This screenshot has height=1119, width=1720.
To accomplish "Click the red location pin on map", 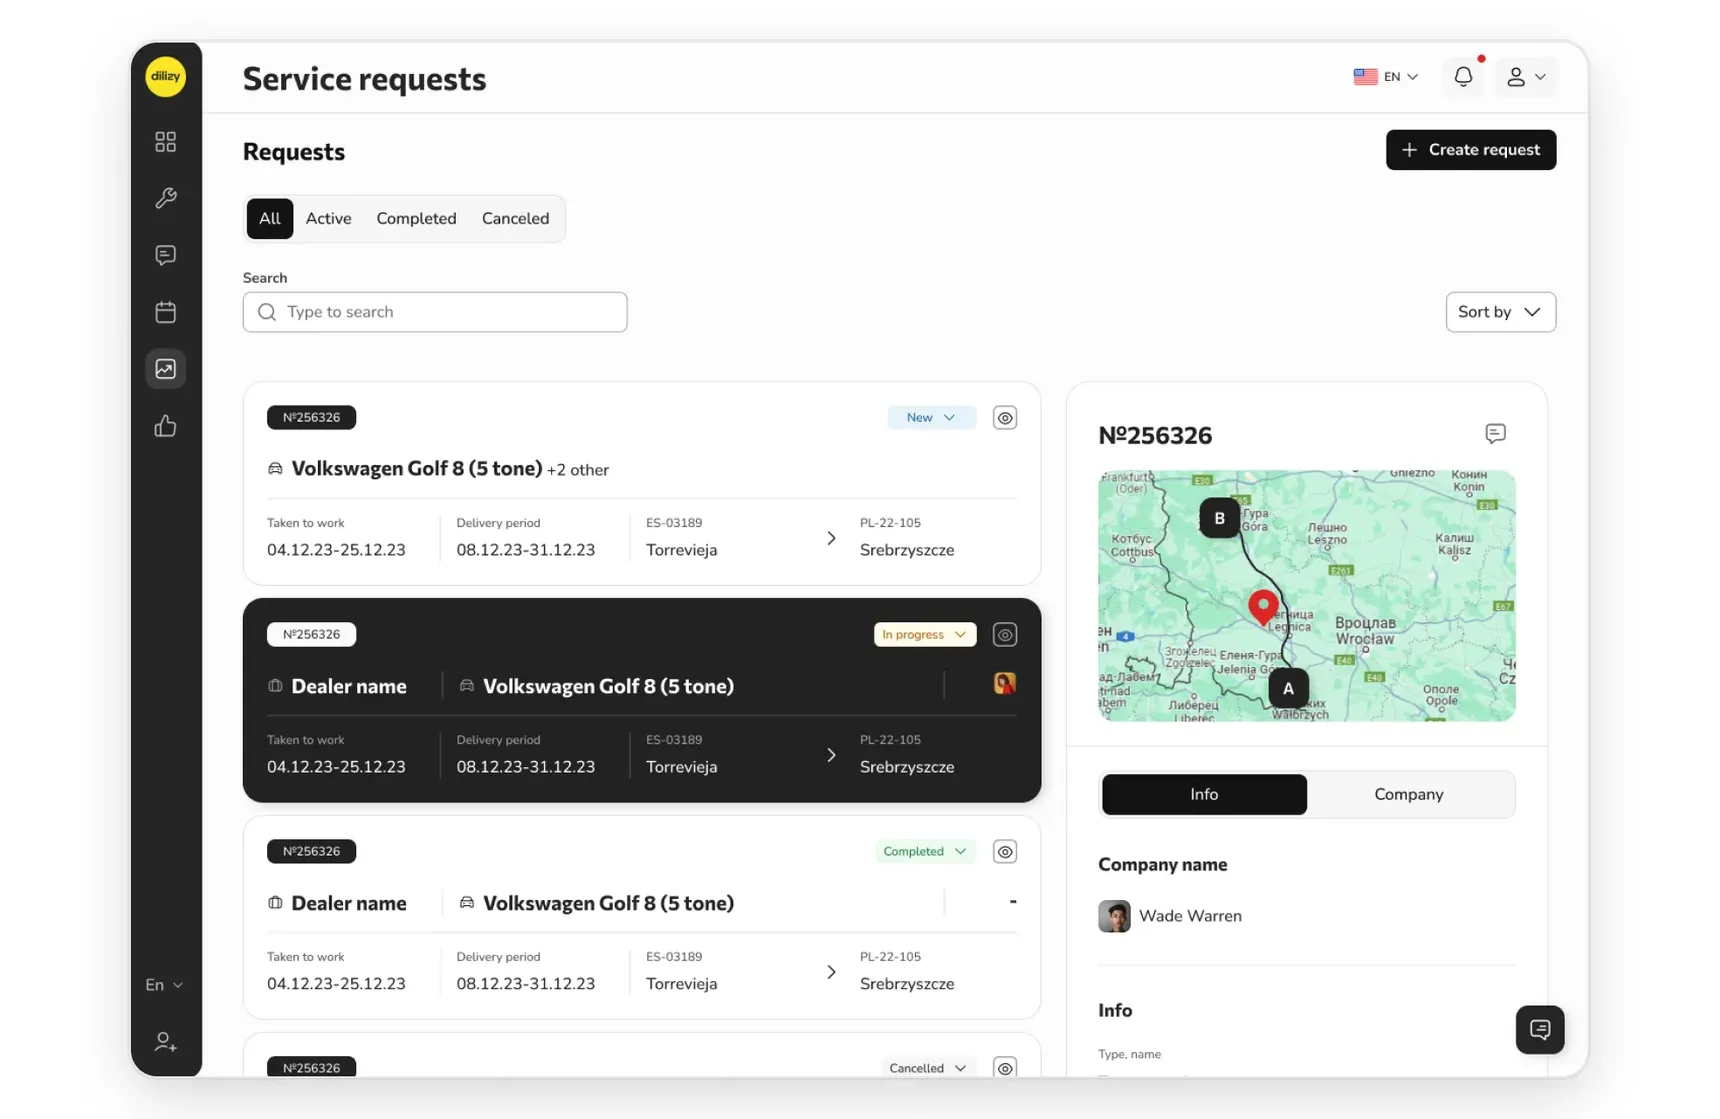I will [x=1263, y=607].
